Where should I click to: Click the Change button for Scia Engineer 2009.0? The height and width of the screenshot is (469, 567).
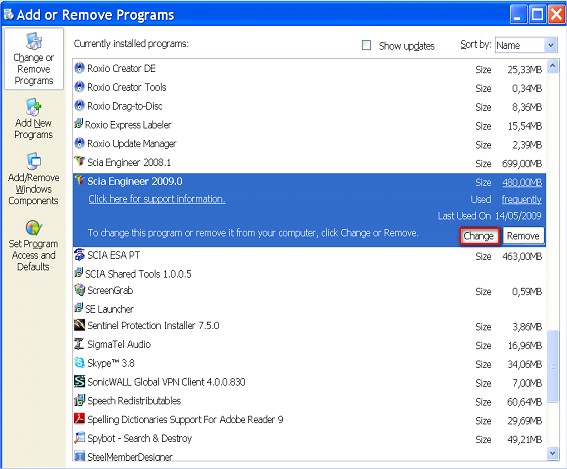(x=479, y=236)
